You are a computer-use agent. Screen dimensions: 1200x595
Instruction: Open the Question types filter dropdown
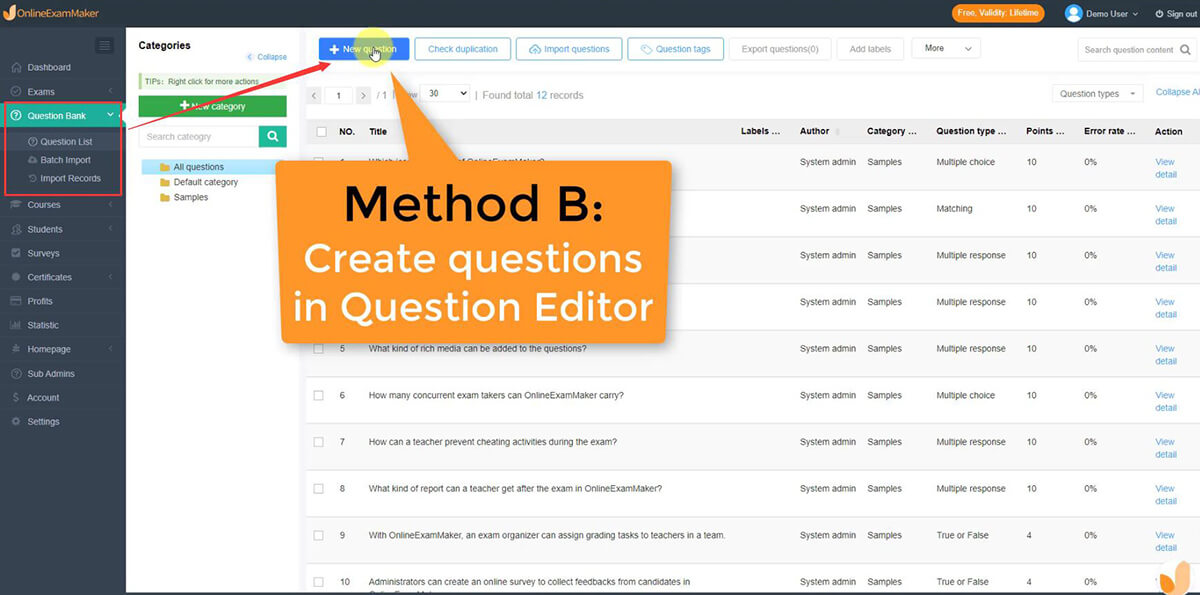(x=1097, y=93)
